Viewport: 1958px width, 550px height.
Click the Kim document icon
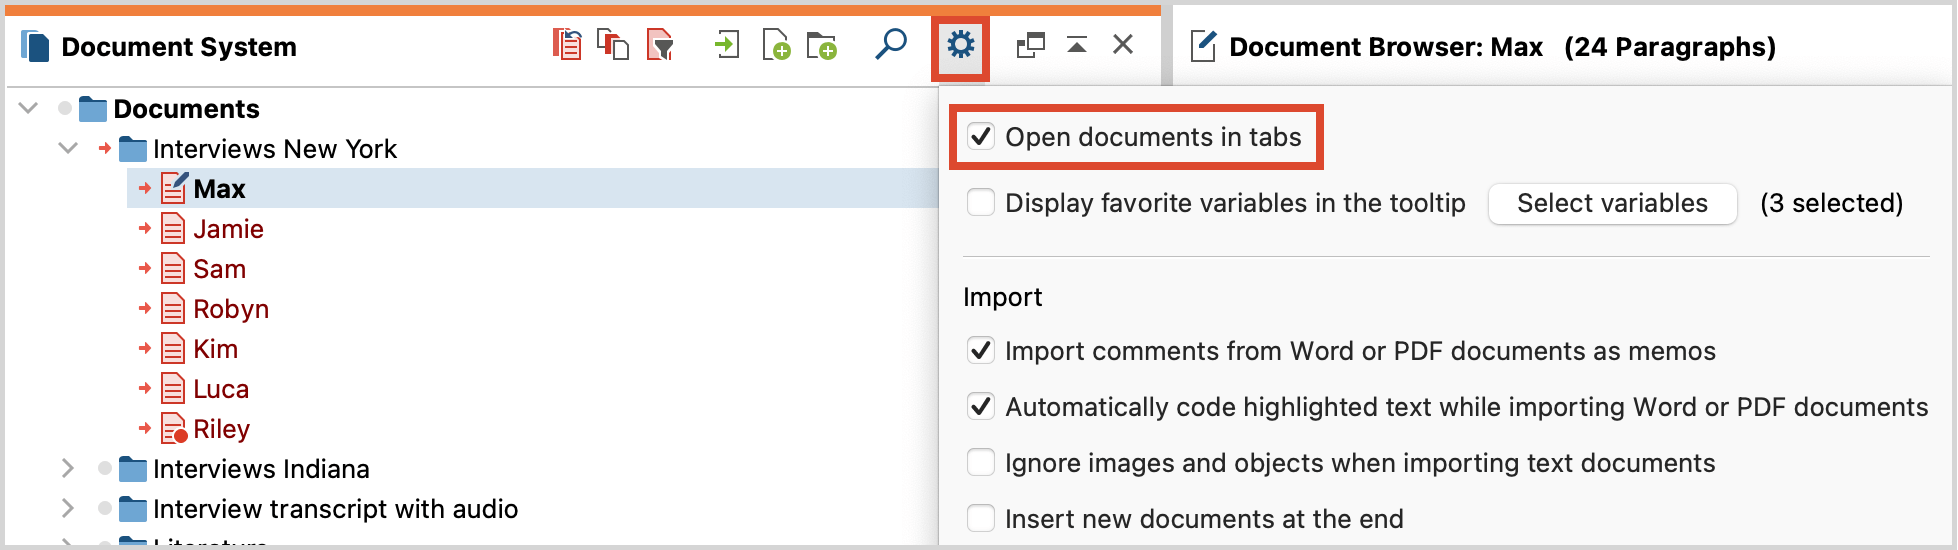[x=173, y=349]
